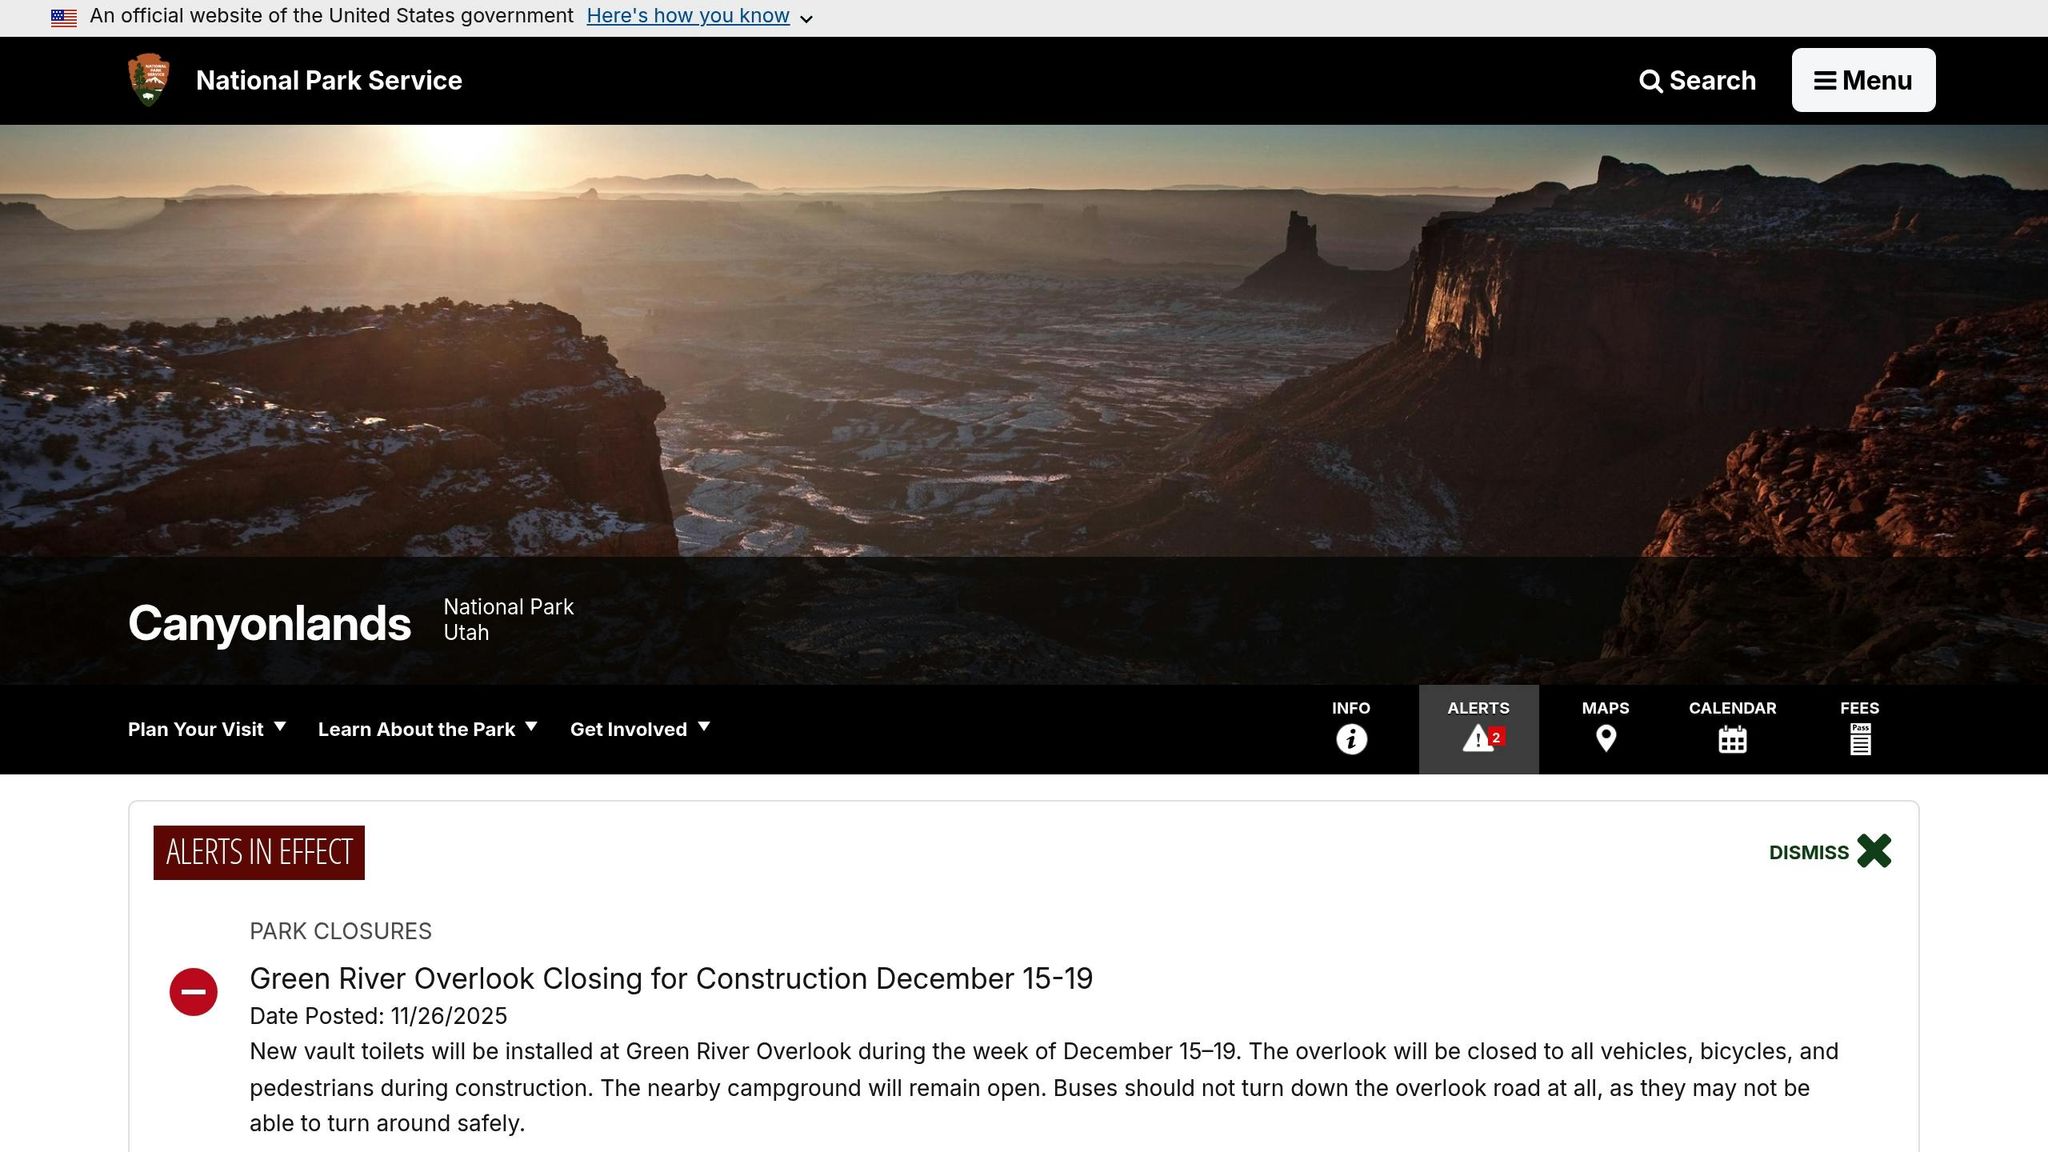Screen dimensions: 2048x1152
Task: Expand the Get Involved dropdown
Action: pyautogui.click(x=640, y=729)
